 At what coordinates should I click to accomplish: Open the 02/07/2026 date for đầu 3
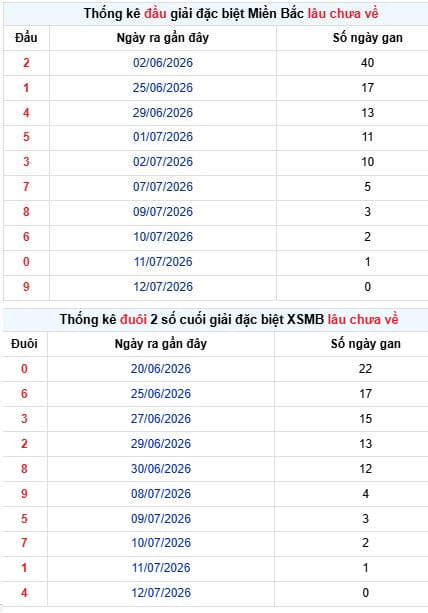click(163, 161)
